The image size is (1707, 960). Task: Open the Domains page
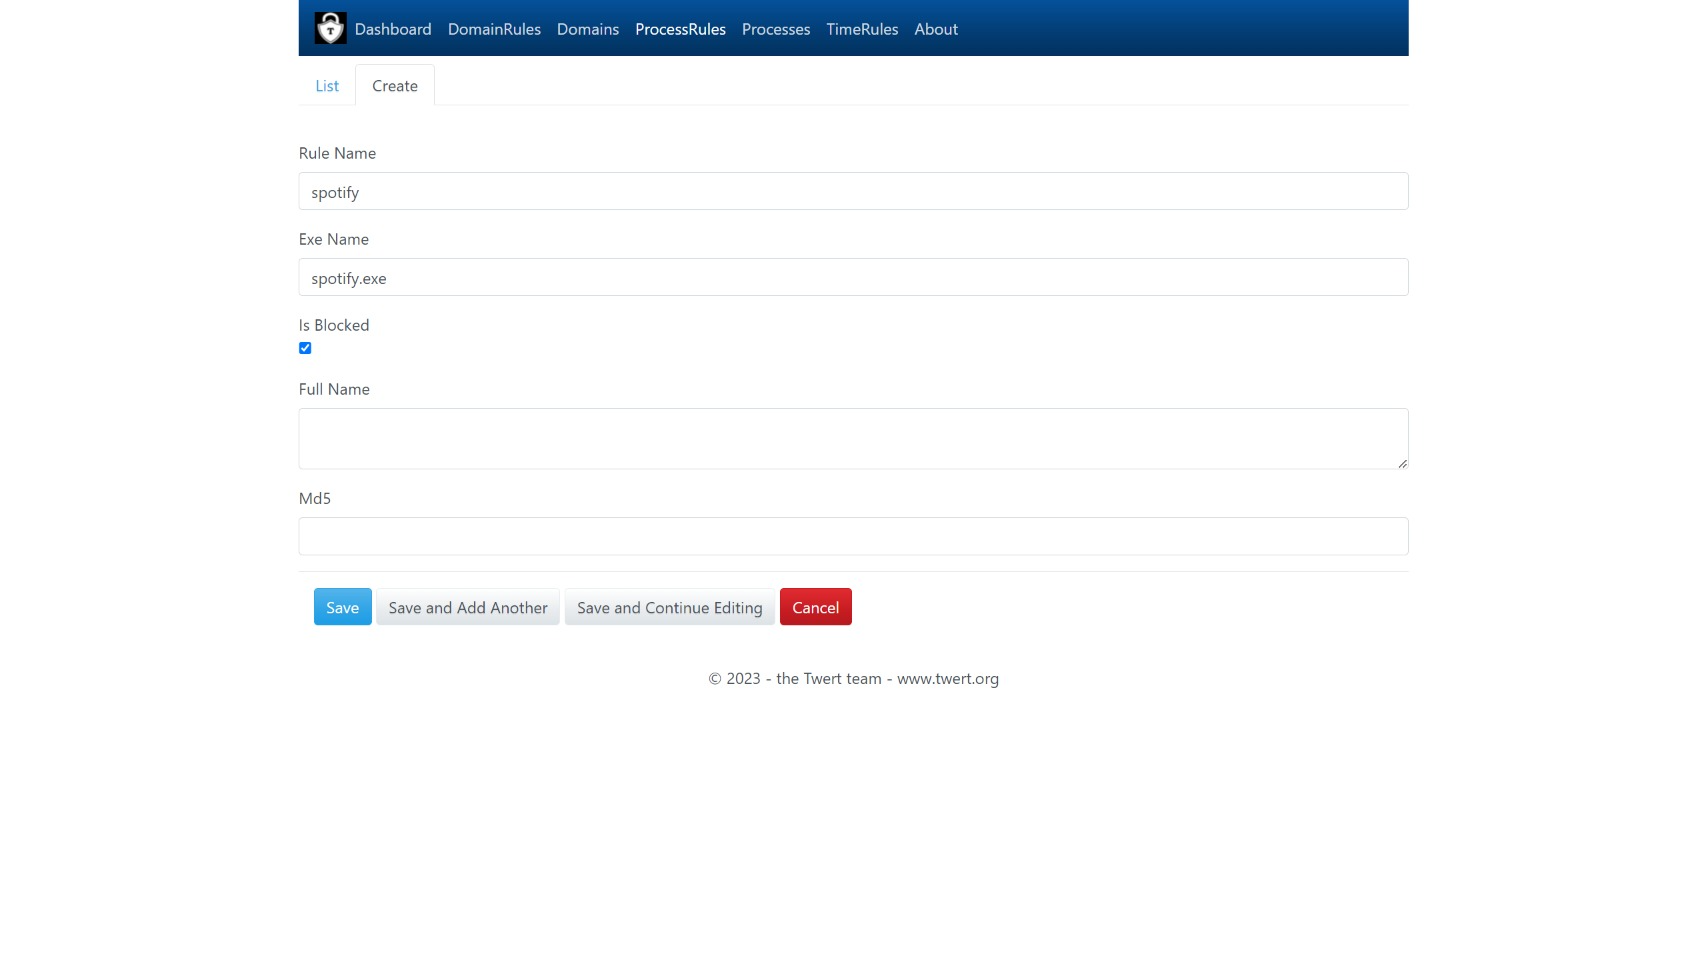pos(588,29)
